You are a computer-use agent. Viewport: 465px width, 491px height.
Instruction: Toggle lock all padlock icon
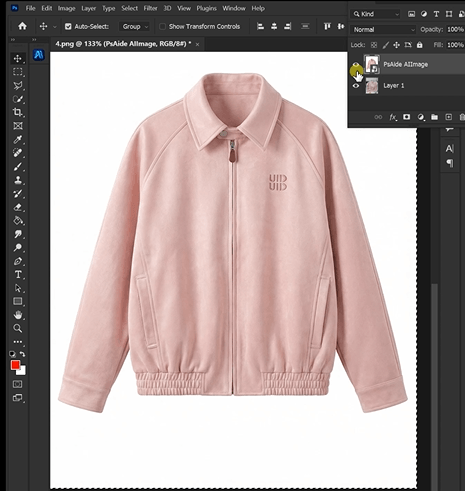(x=420, y=45)
